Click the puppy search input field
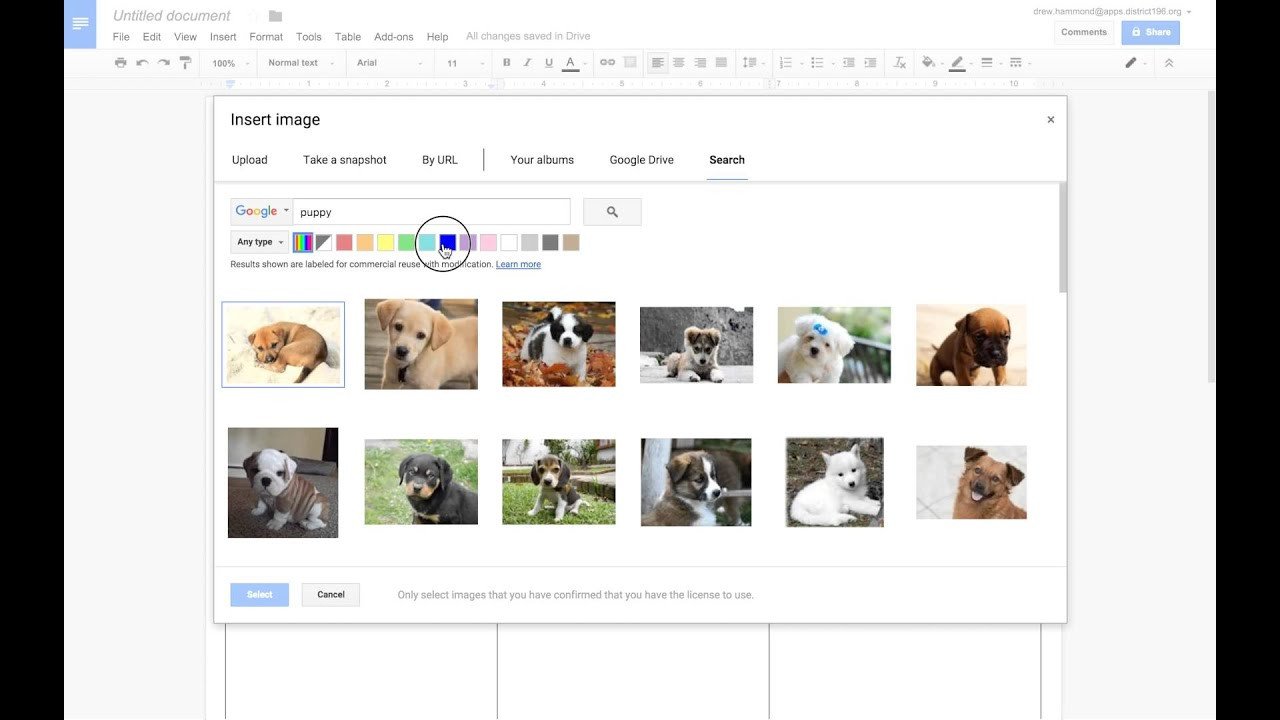This screenshot has width=1280, height=720. click(x=432, y=212)
